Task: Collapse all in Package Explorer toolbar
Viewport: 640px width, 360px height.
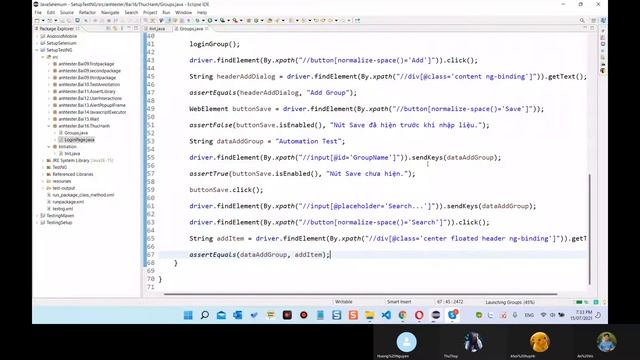Action: click(108, 29)
